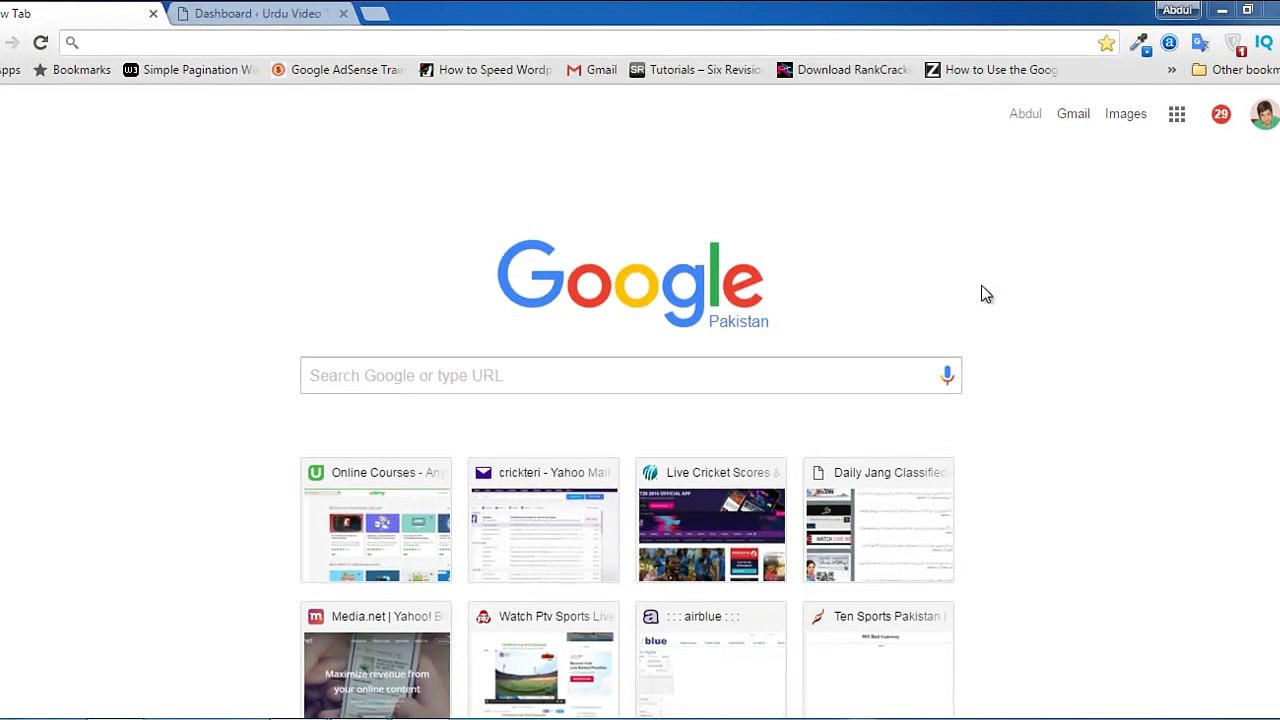Open a new tab with the tab button
This screenshot has width=1280, height=720.
tap(375, 14)
